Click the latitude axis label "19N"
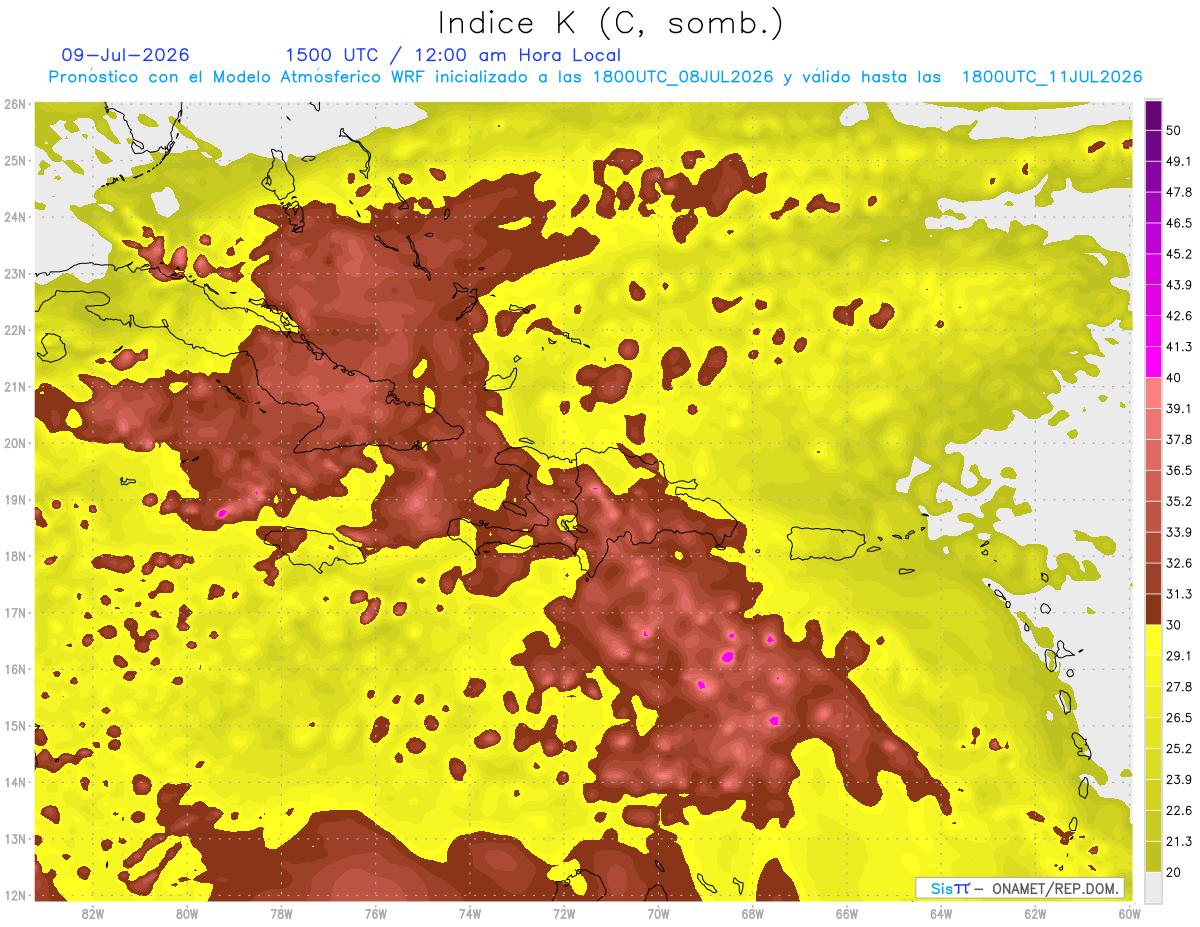The width and height of the screenshot is (1200, 927). pyautogui.click(x=14, y=500)
